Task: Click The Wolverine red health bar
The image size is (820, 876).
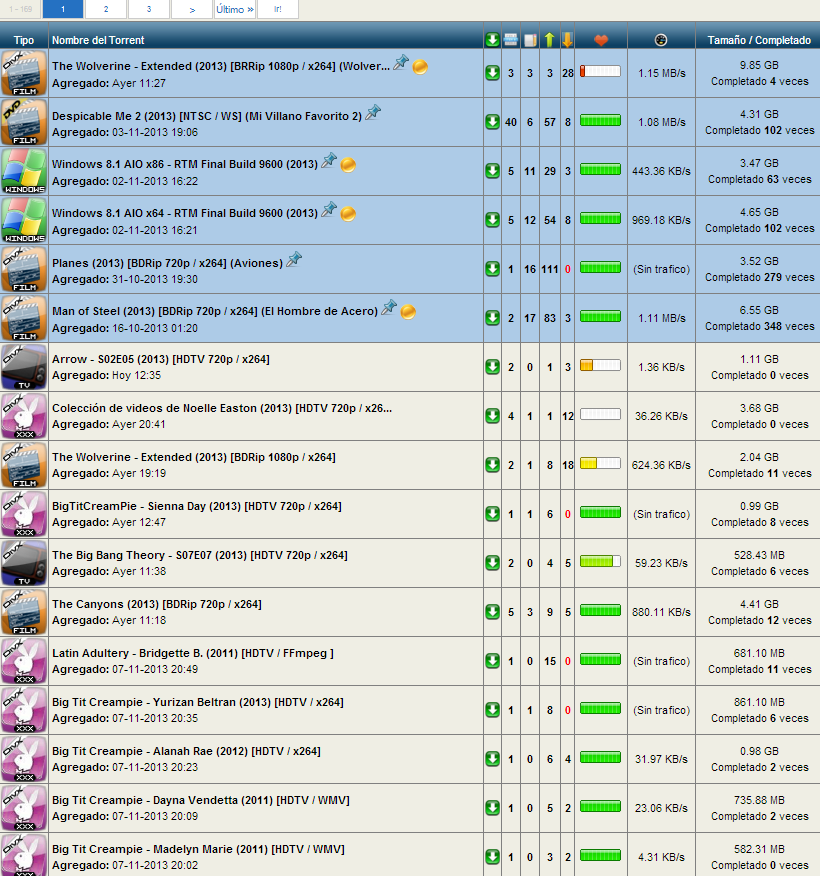Action: point(600,72)
